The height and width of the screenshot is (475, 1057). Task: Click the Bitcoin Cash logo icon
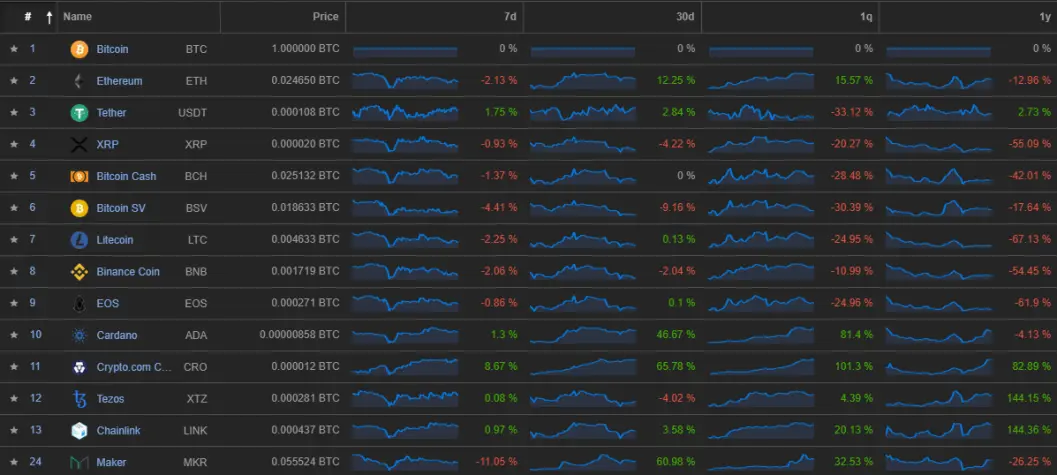tap(80, 176)
